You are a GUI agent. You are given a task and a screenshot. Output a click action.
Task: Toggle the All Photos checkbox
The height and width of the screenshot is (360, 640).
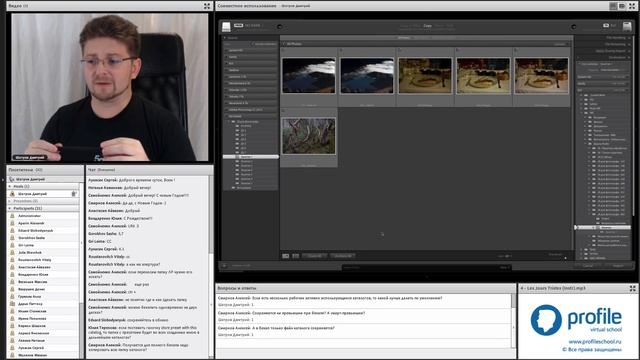tap(284, 44)
